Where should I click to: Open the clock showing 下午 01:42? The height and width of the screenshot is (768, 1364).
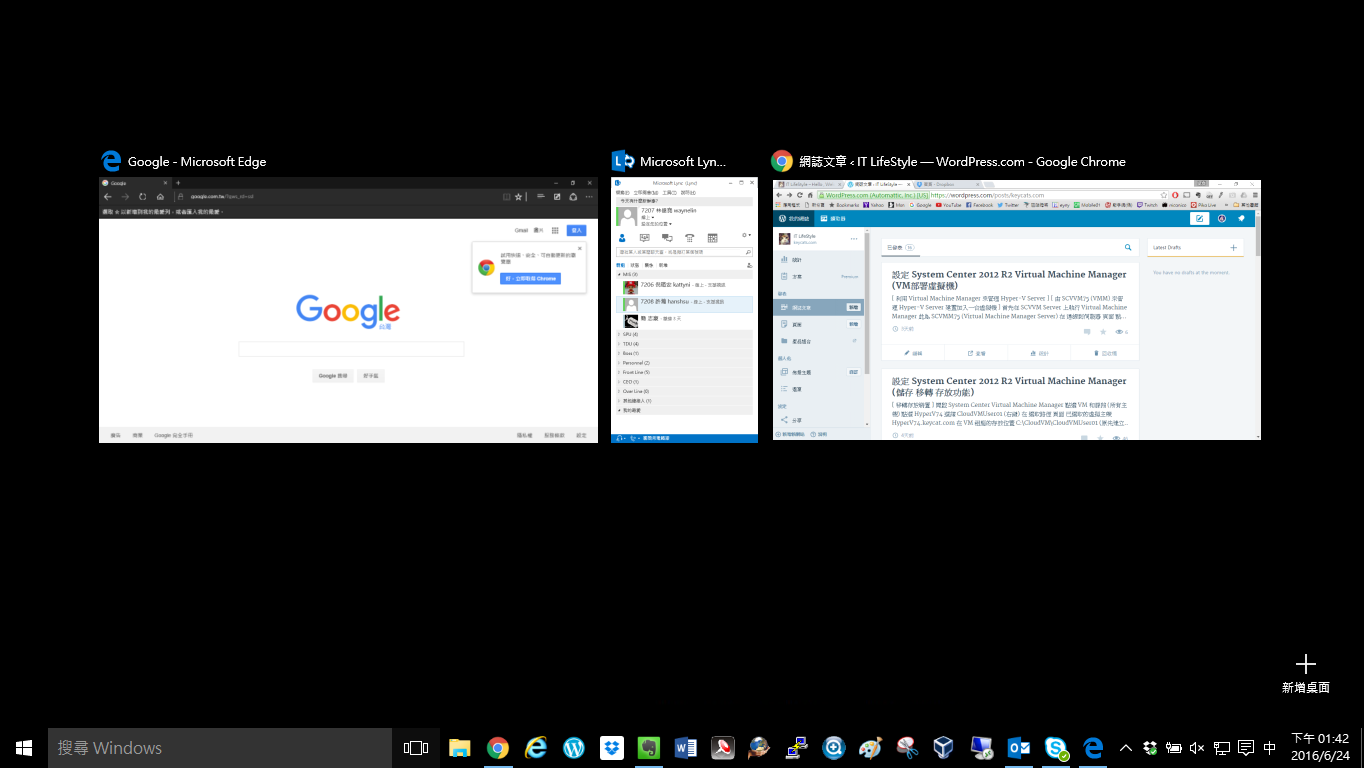pos(1320,748)
